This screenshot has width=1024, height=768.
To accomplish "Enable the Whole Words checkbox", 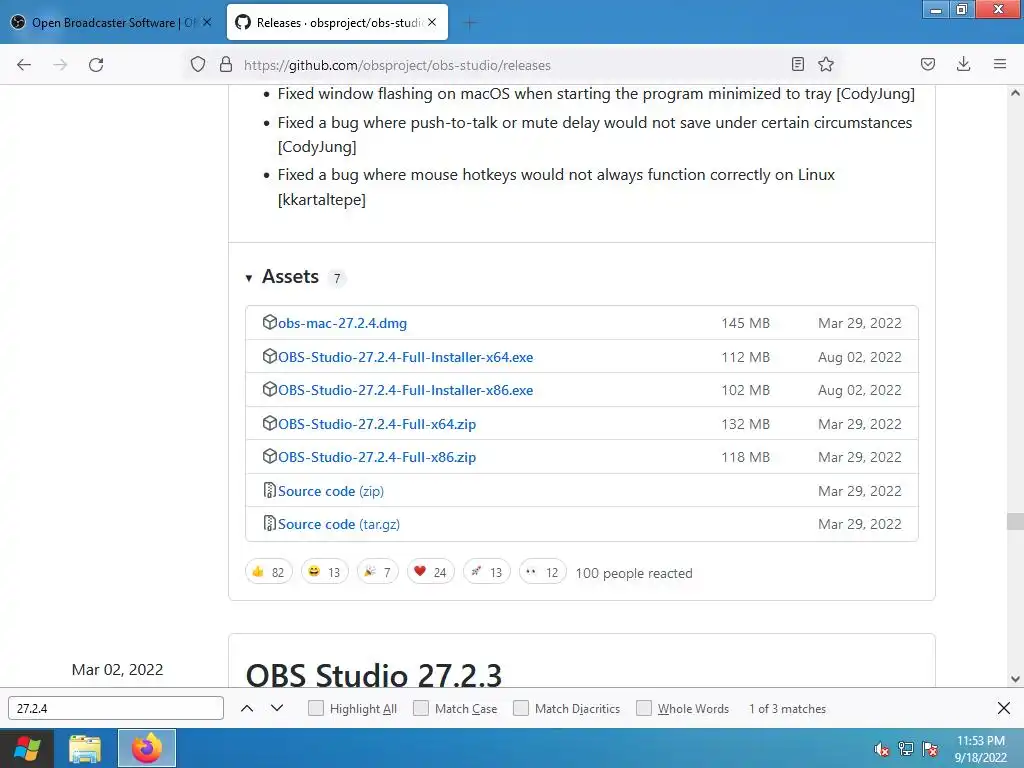I will pos(644,709).
